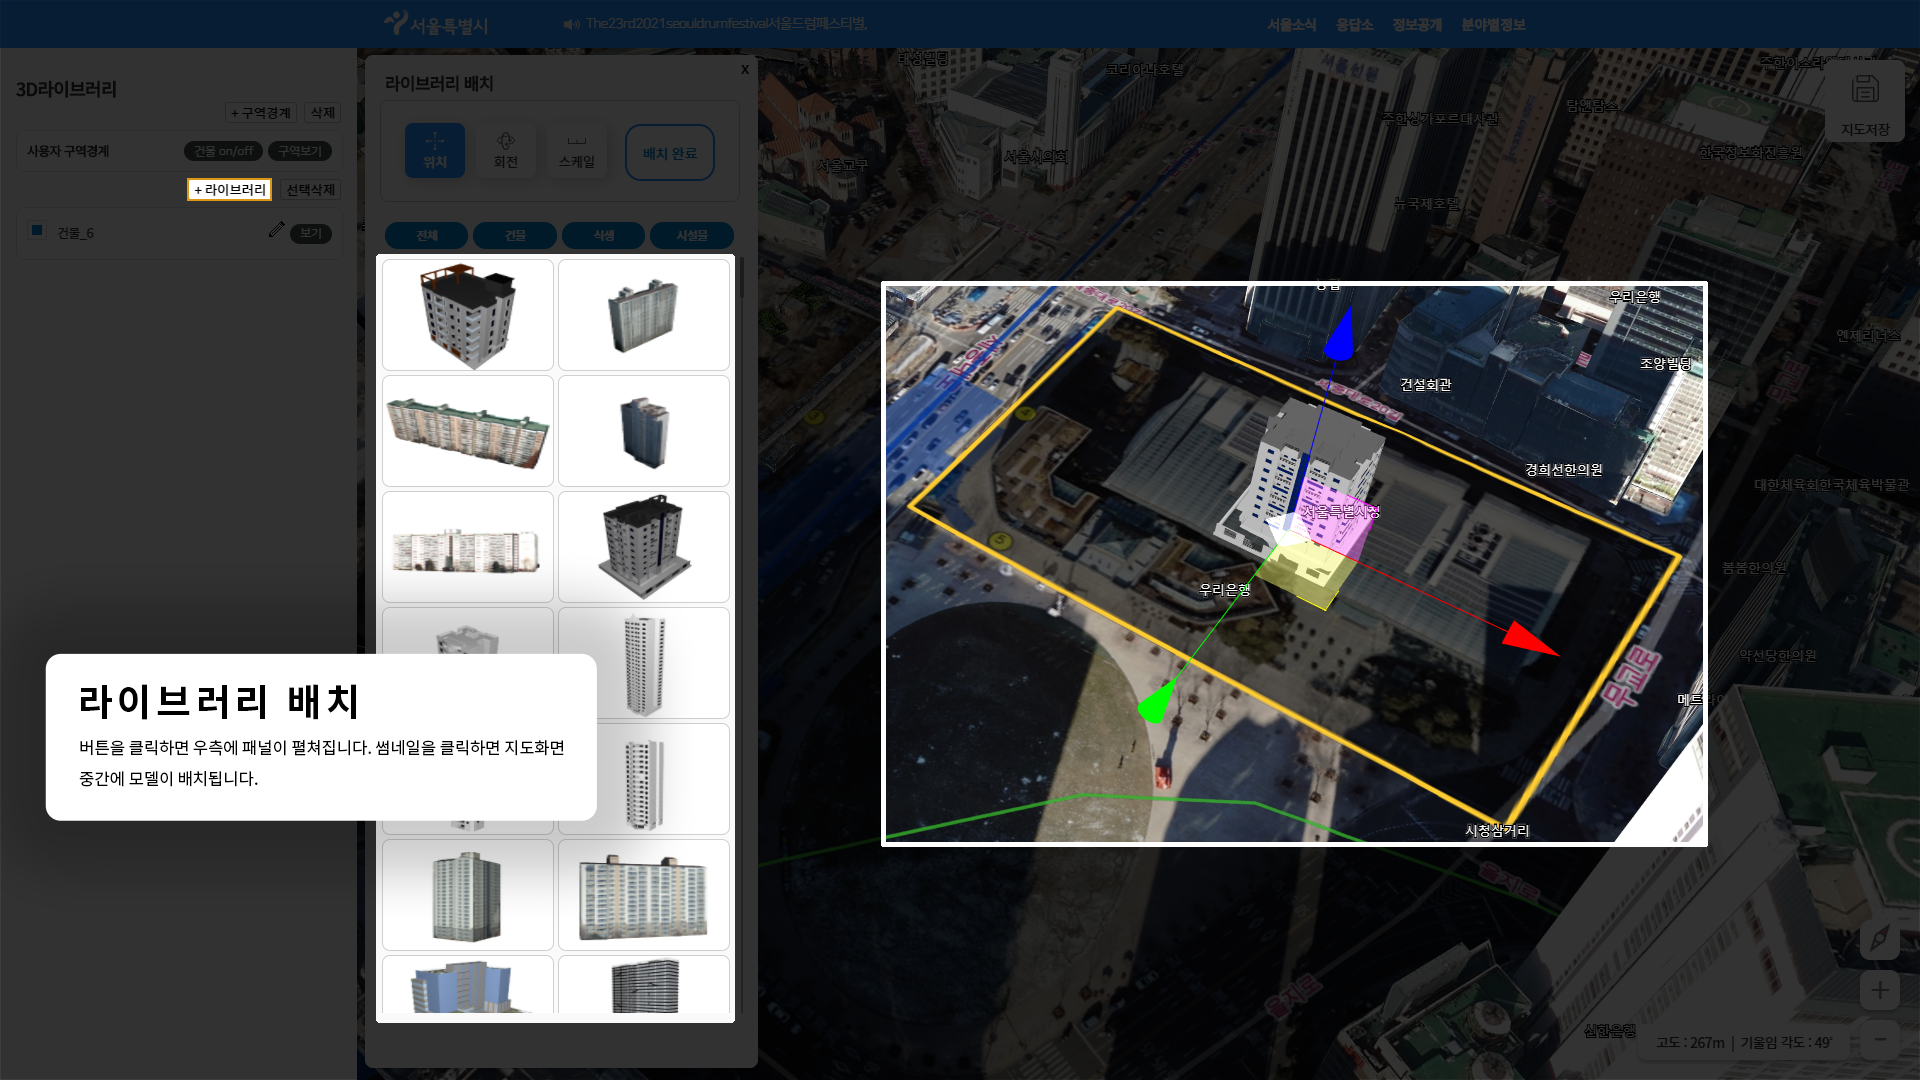Select the dark building on platform thumbnail

[x=644, y=547]
